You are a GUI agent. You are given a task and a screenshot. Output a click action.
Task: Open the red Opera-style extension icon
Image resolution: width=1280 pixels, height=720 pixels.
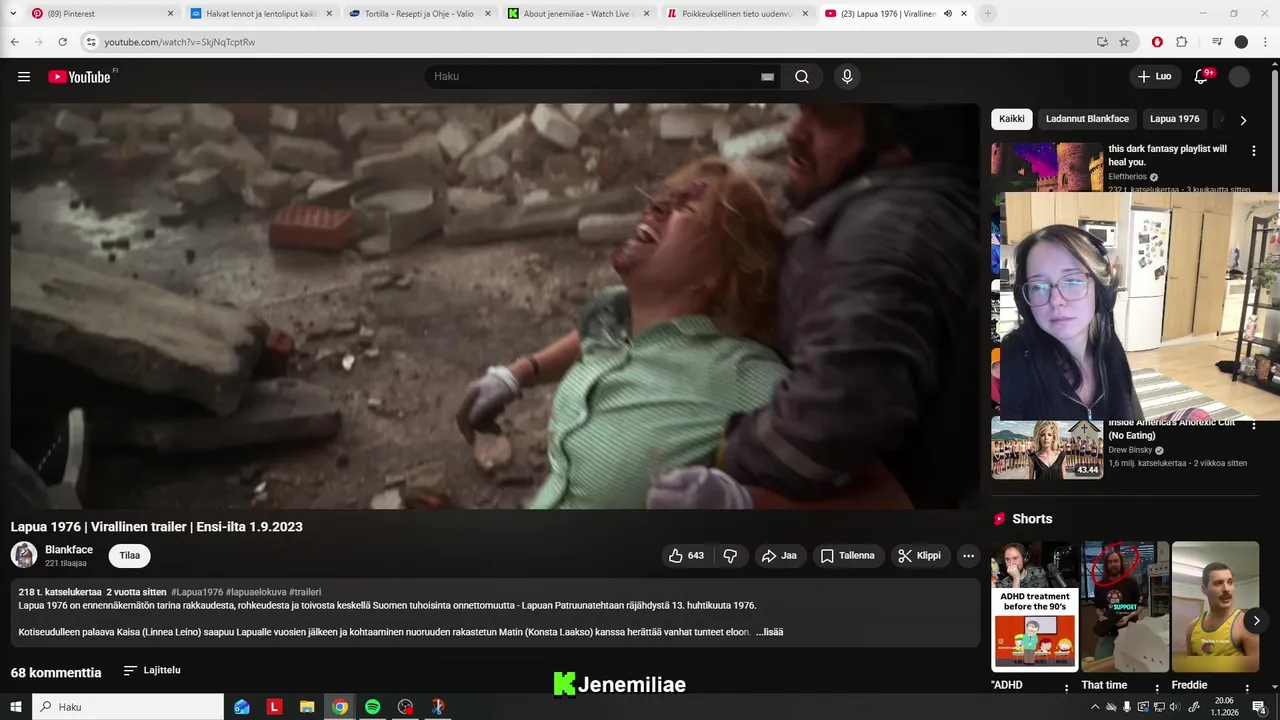tap(1157, 42)
